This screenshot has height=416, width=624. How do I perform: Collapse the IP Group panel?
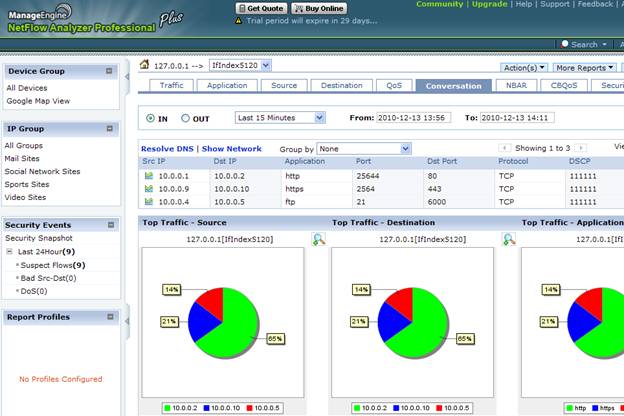110,129
